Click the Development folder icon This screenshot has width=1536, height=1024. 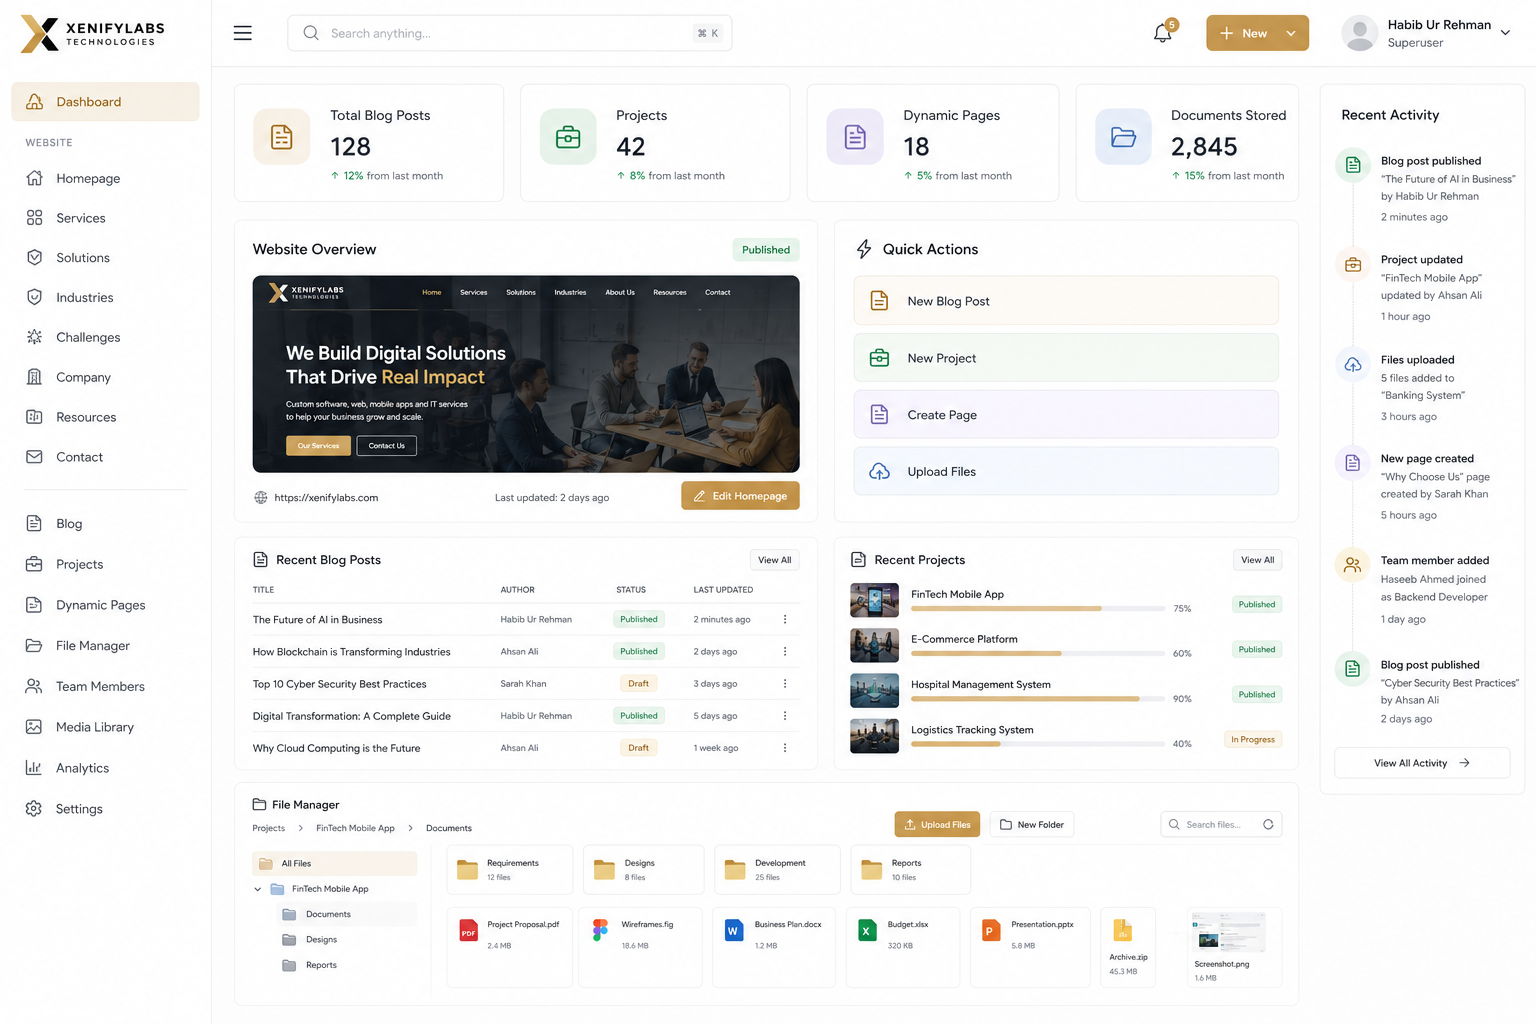tap(735, 869)
